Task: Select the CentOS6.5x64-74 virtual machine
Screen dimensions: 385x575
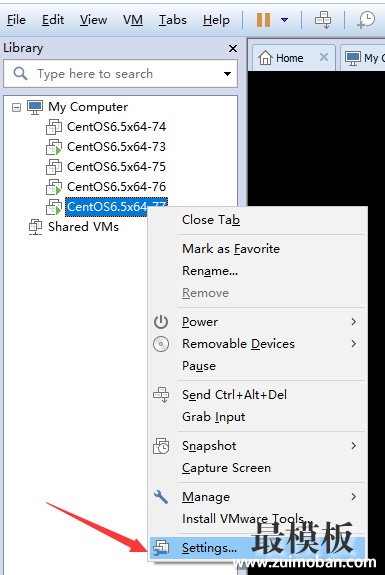Action: pos(116,127)
